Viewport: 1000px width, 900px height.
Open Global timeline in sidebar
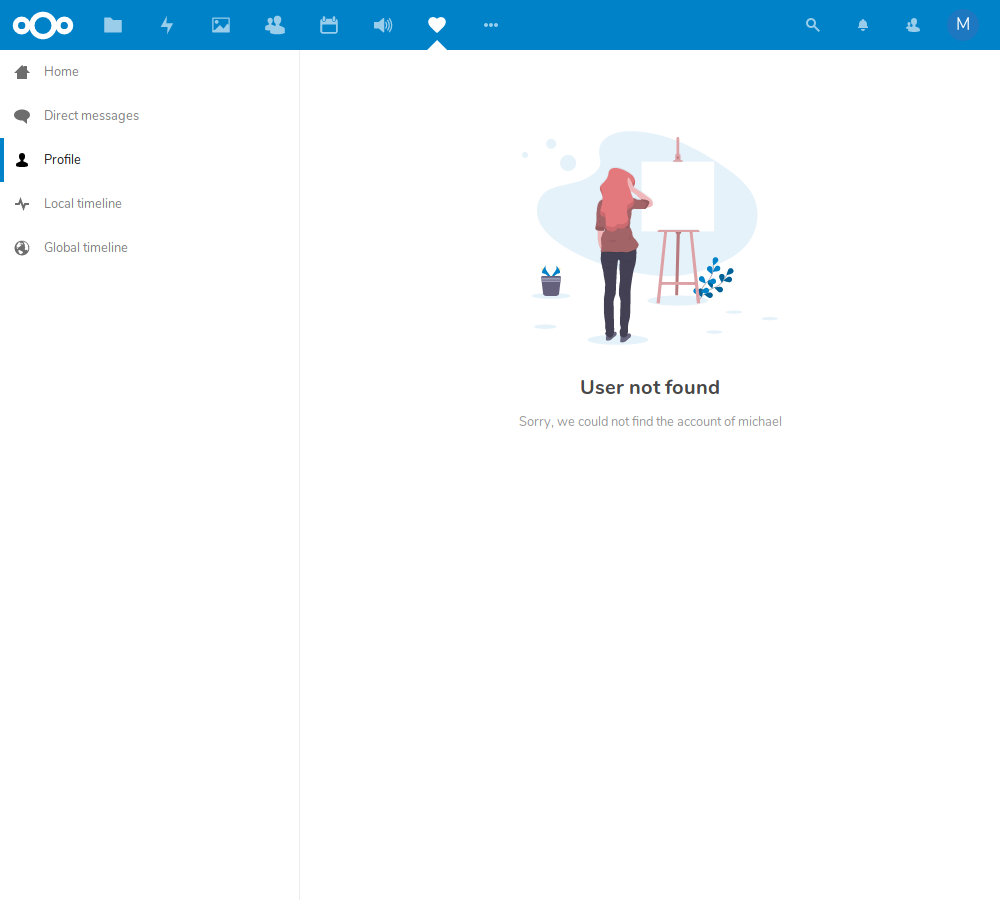pyautogui.click(x=149, y=247)
